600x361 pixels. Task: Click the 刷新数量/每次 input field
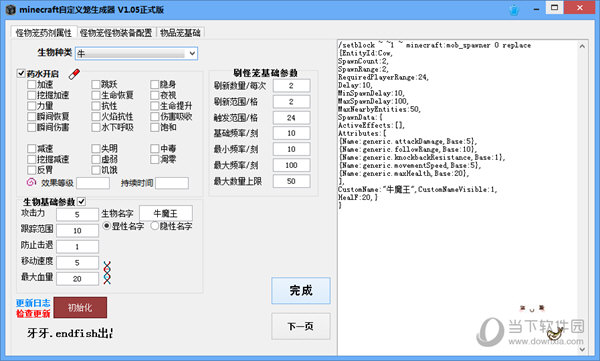click(x=292, y=86)
